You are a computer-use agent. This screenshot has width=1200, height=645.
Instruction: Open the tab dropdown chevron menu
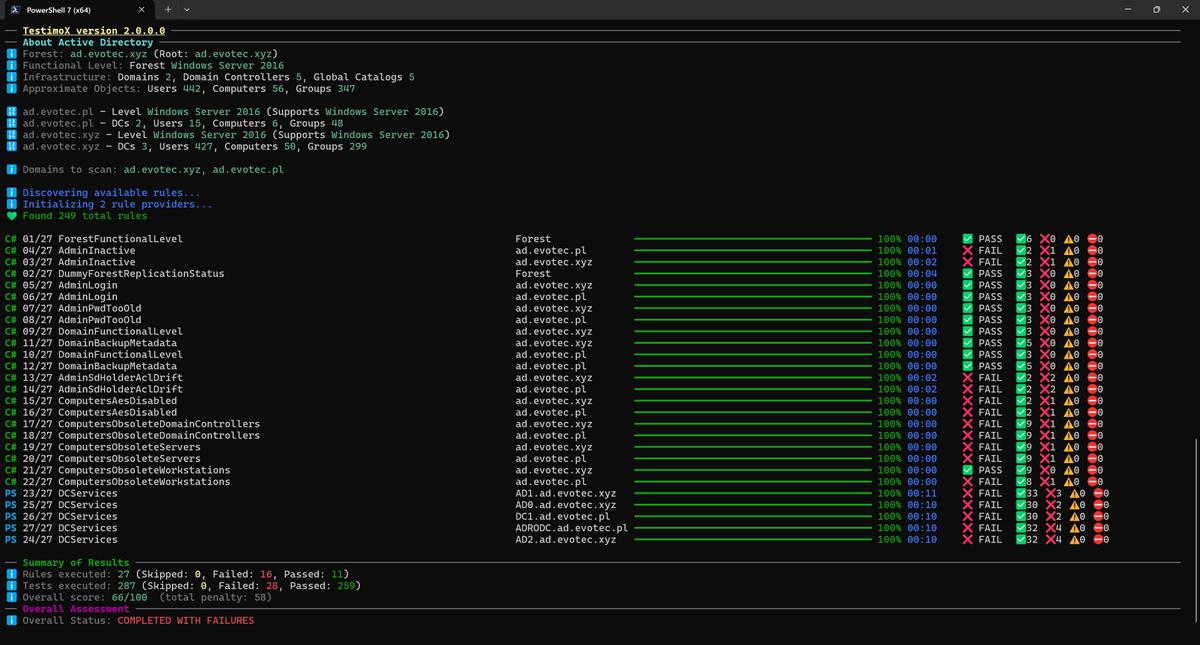coord(188,9)
